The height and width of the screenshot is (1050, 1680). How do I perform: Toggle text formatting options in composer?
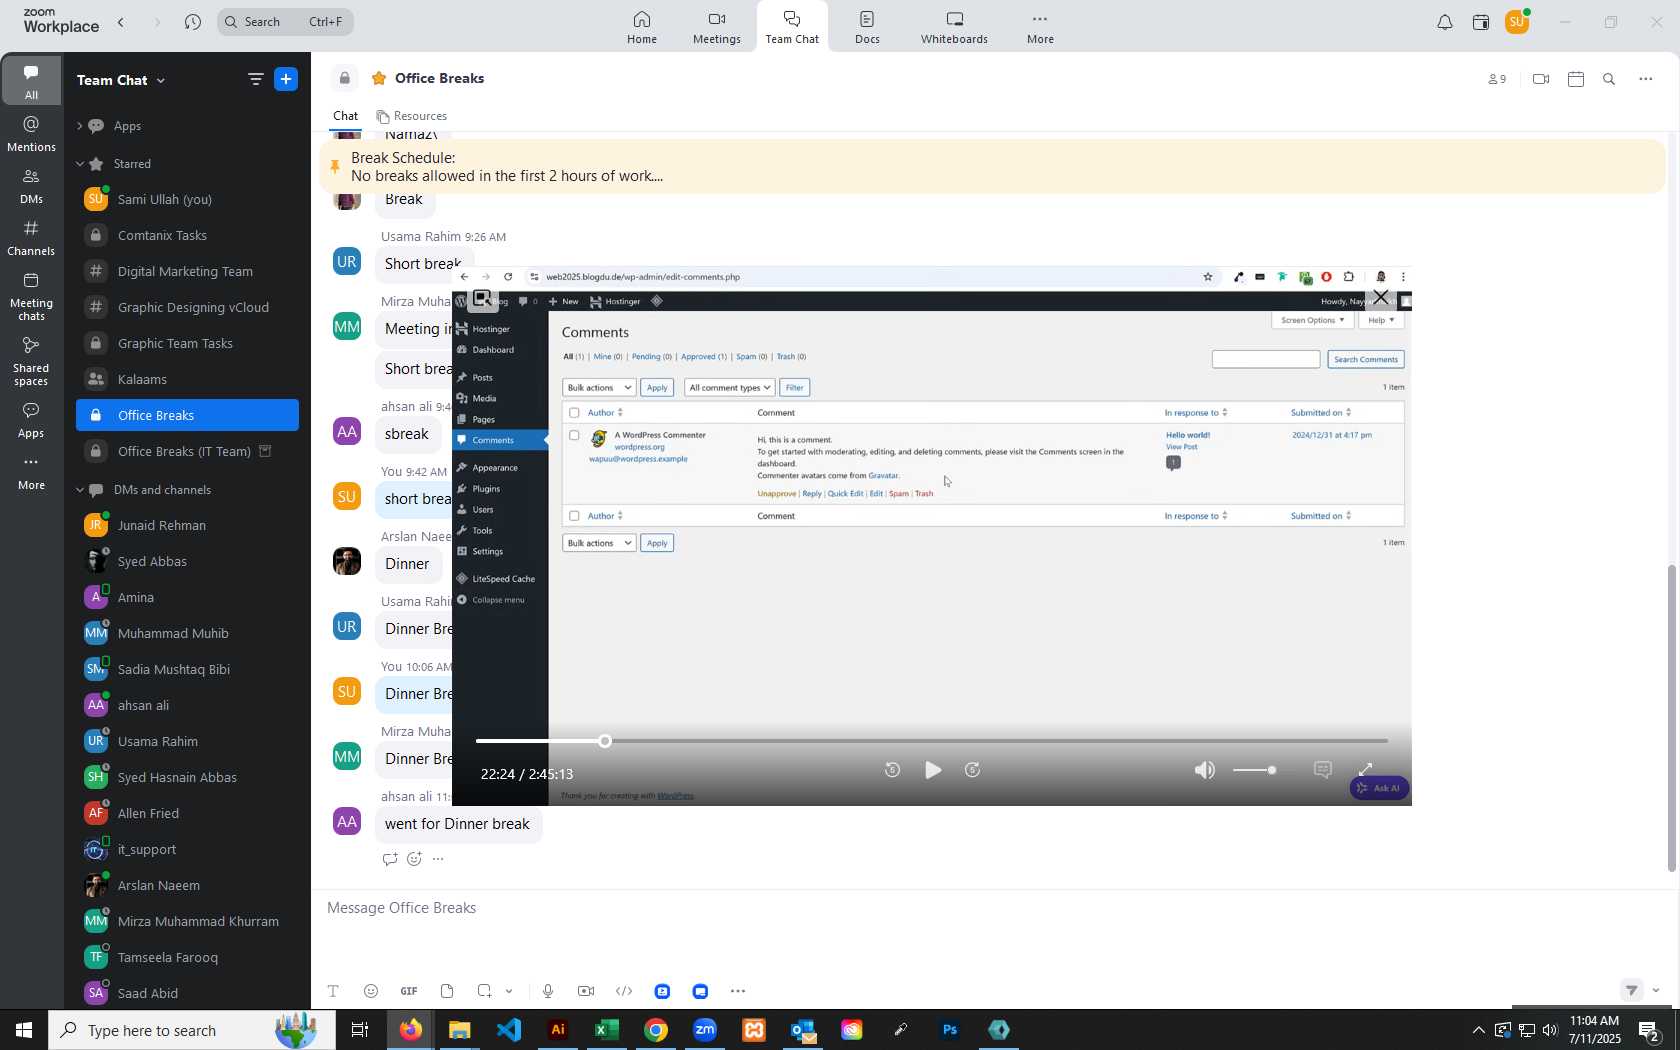(333, 991)
